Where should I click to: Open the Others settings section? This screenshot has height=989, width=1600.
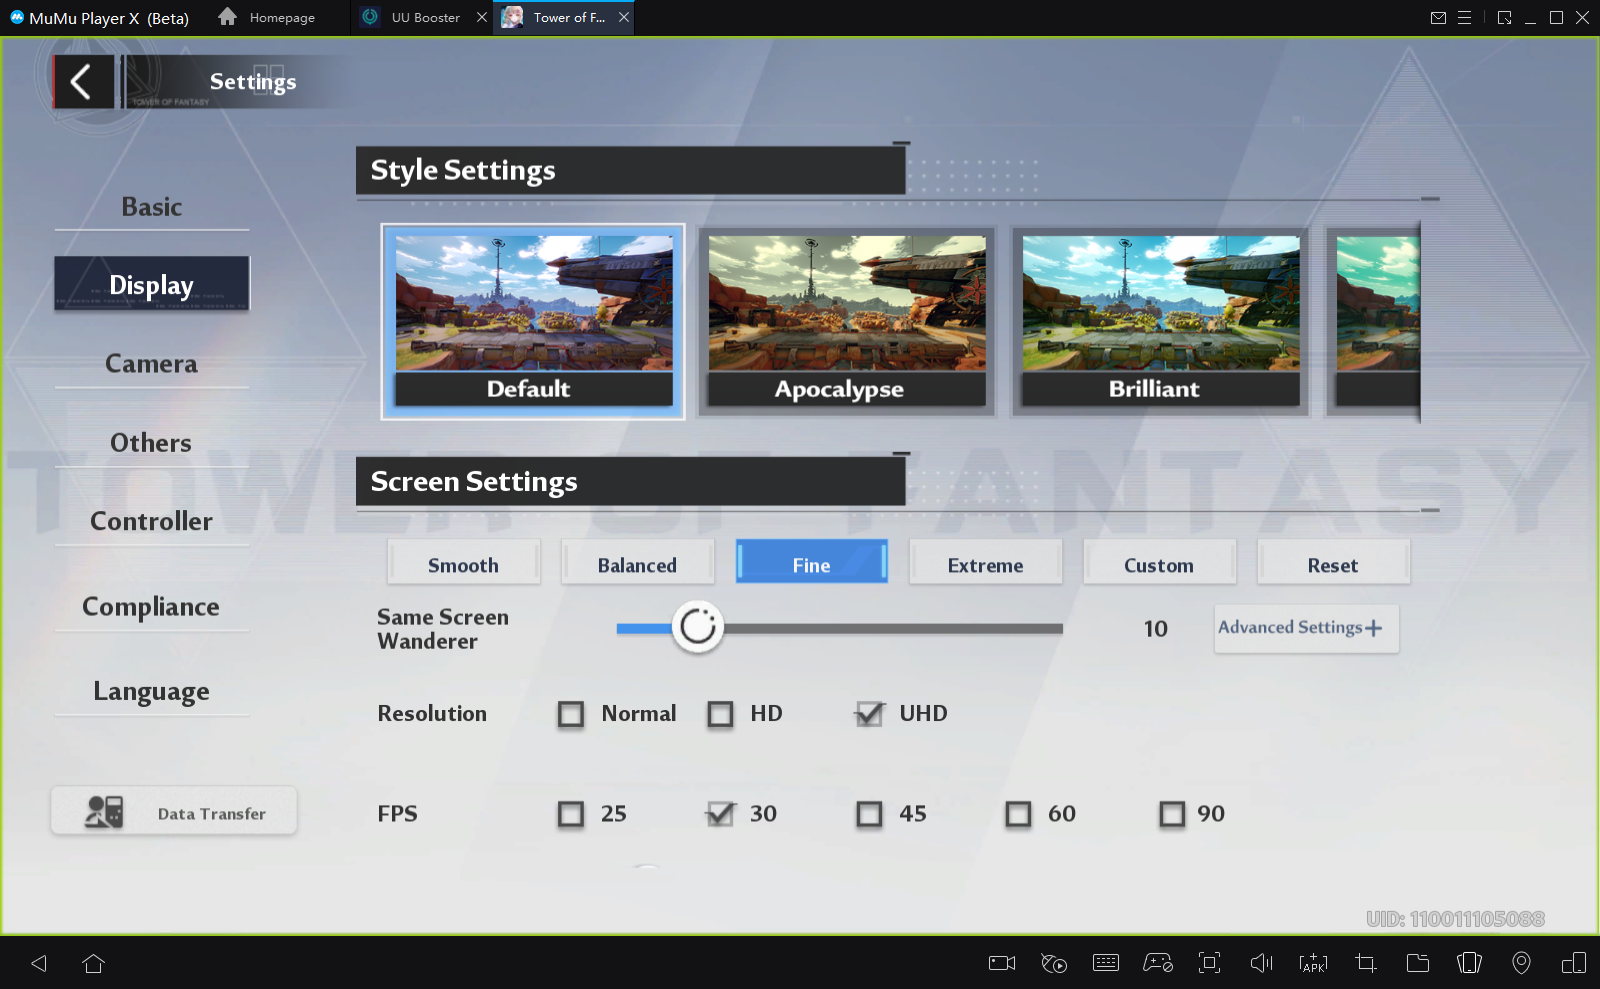point(152,443)
